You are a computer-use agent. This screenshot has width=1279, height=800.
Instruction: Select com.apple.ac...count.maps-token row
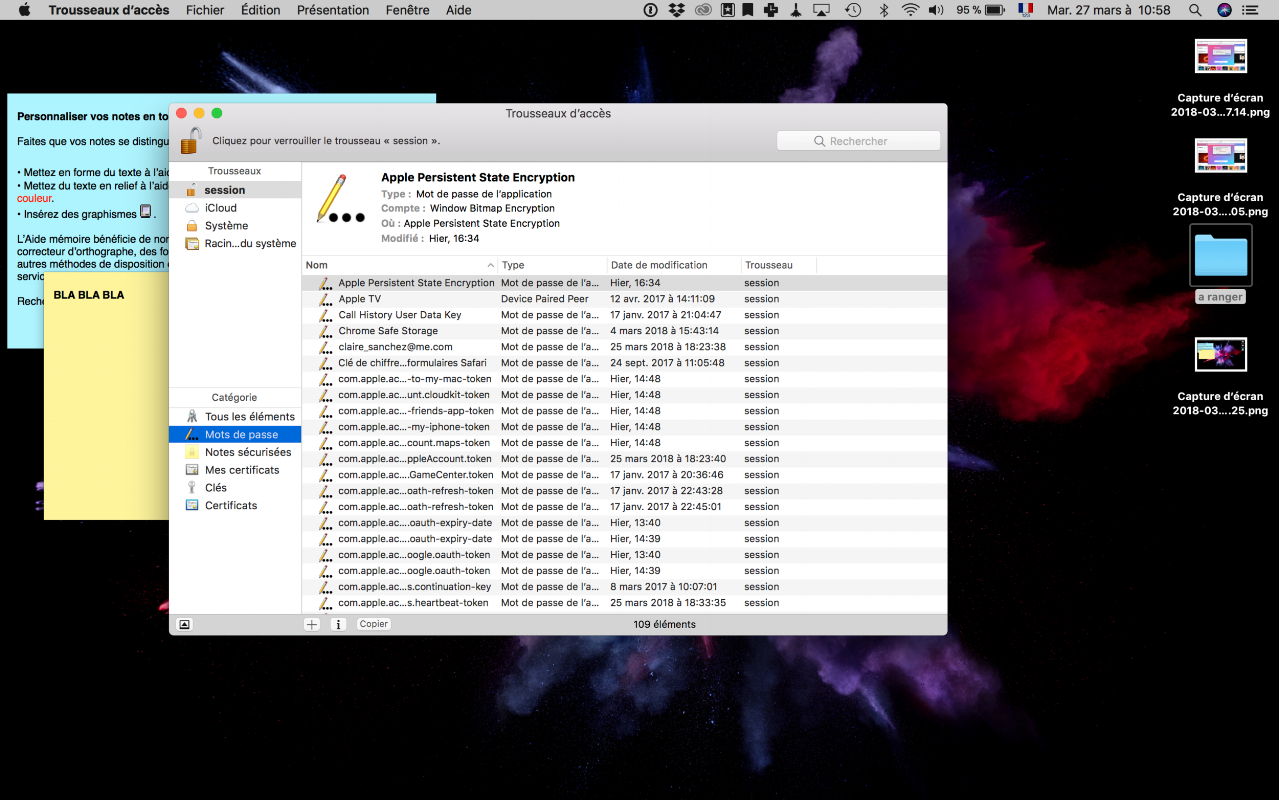(x=624, y=443)
